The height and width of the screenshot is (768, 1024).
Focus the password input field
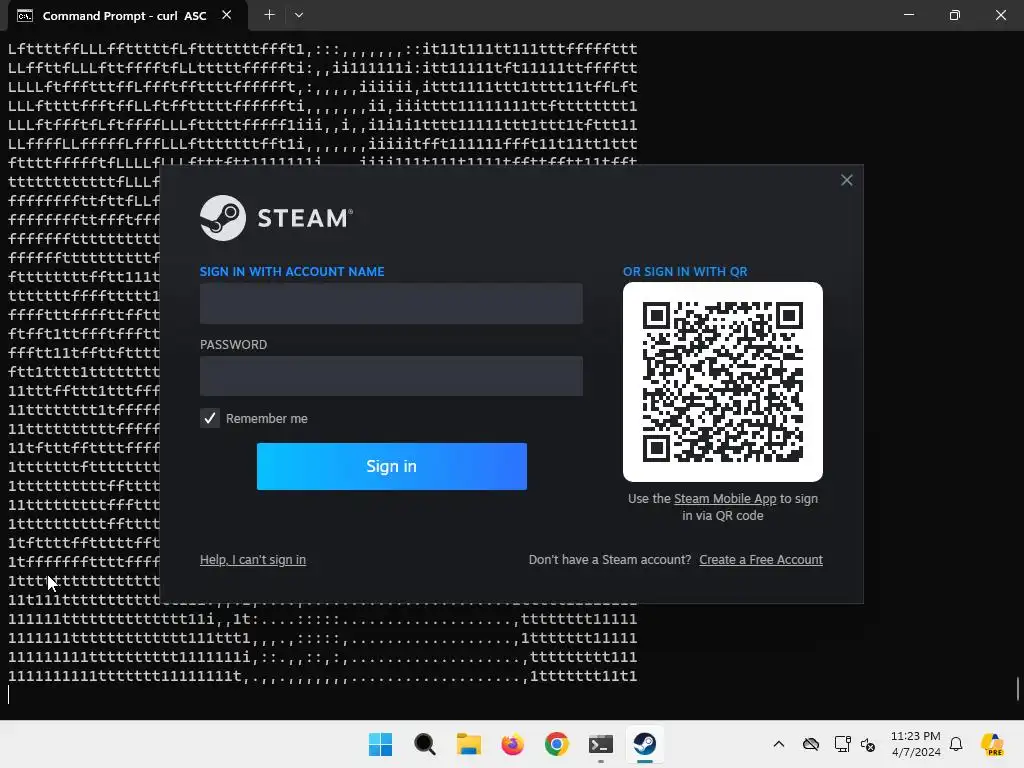tap(391, 376)
